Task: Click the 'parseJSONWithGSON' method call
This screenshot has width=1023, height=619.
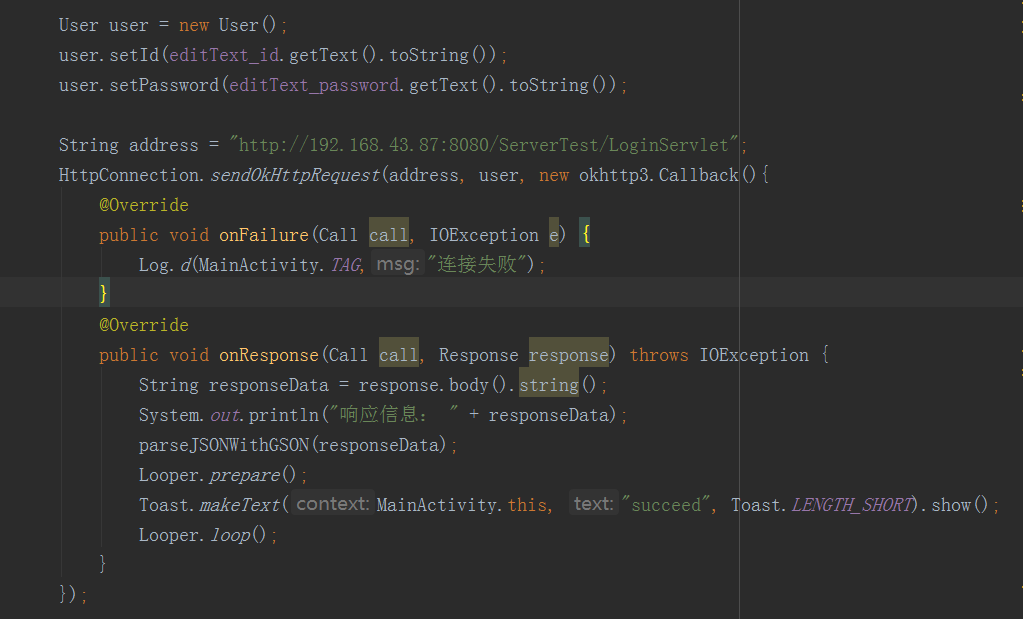Action: click(224, 445)
